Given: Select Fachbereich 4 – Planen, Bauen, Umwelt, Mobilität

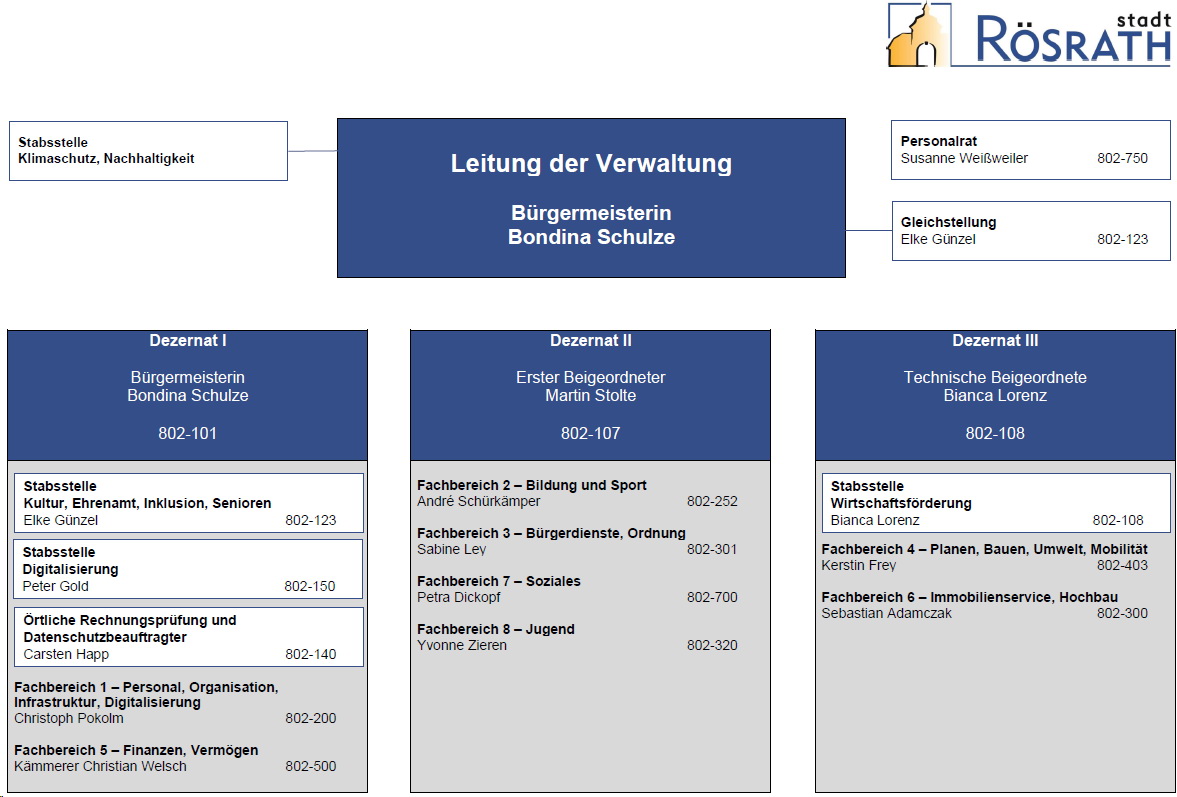Looking at the screenshot, I should (984, 549).
